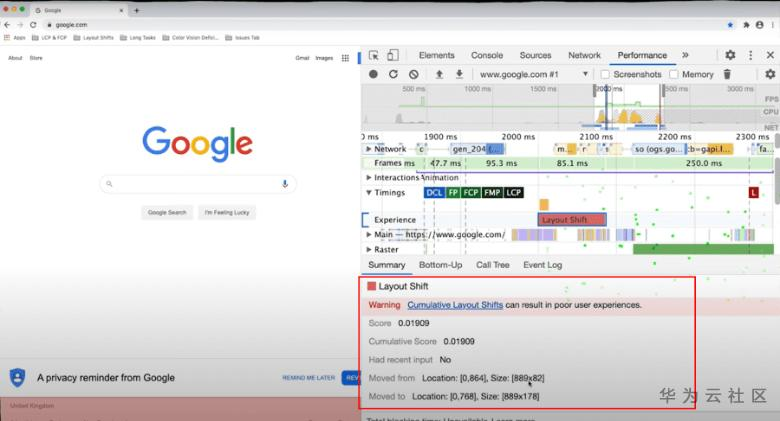The image size is (780, 421).
Task: Enable the Screenshots checkbox
Action: [605, 74]
